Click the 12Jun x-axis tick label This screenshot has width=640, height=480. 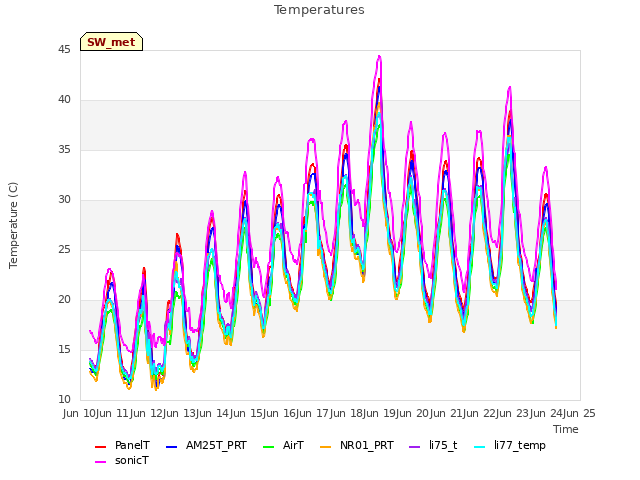click(x=164, y=413)
